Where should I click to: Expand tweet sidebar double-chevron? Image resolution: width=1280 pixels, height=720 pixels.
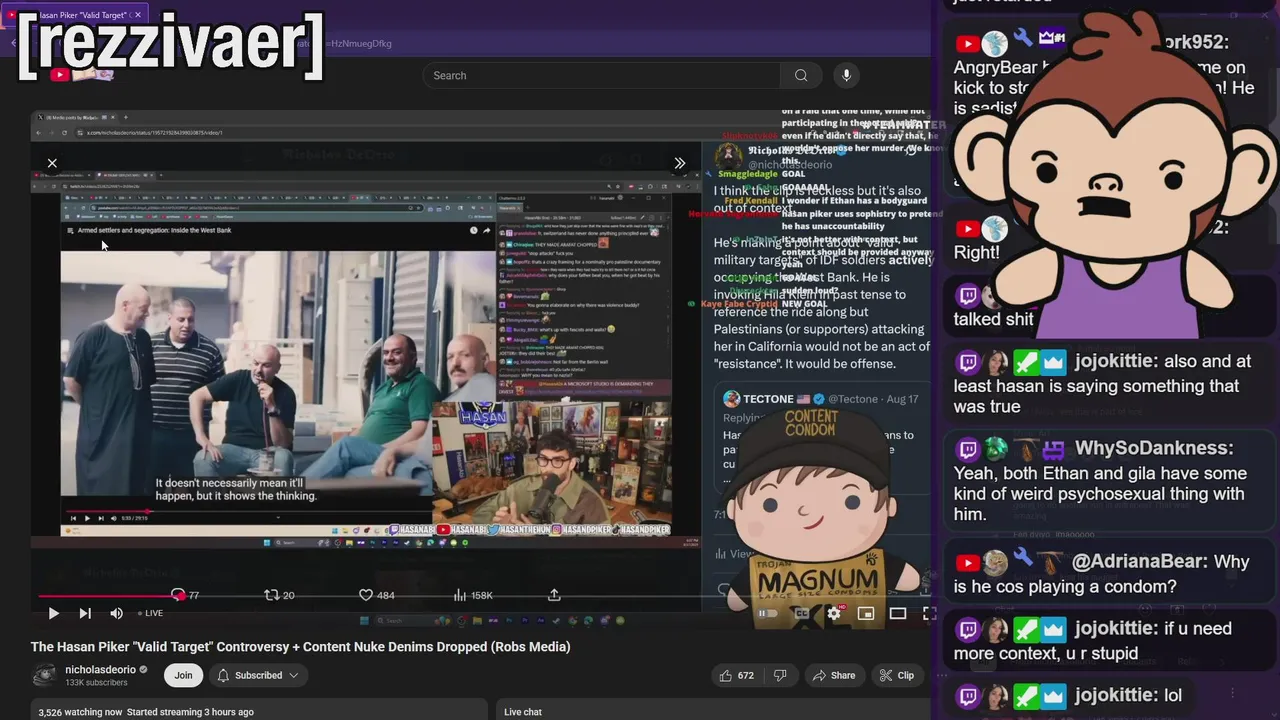point(679,163)
